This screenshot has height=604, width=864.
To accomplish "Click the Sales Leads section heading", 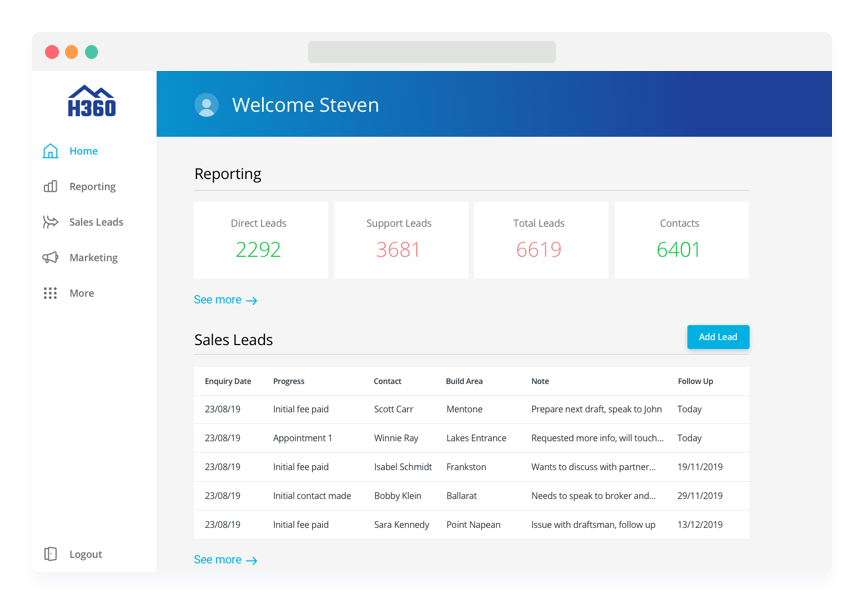I will (x=233, y=340).
